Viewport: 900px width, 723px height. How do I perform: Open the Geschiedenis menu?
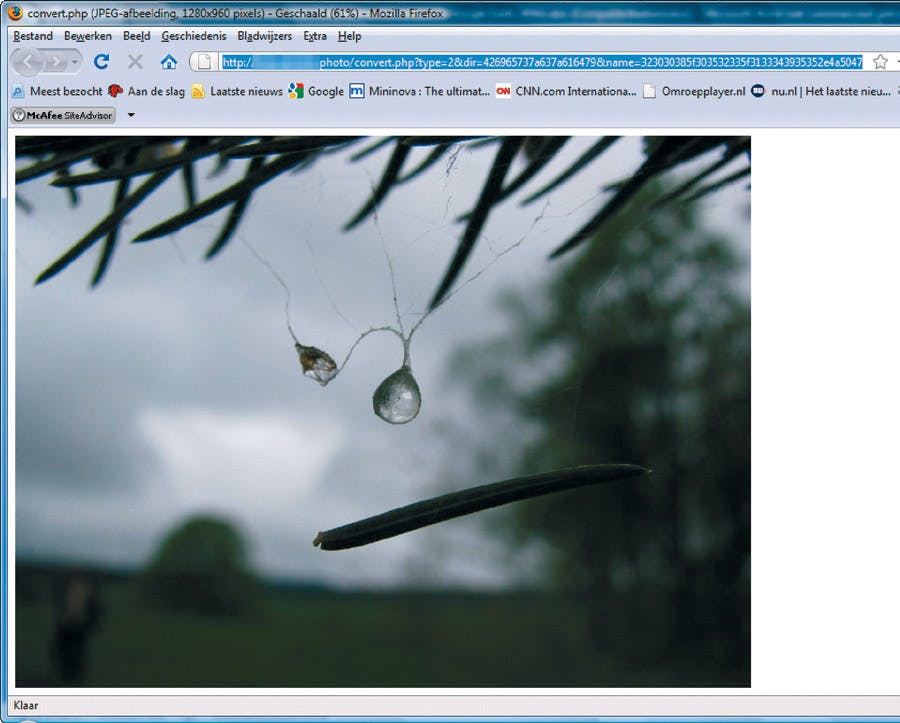pyautogui.click(x=193, y=36)
